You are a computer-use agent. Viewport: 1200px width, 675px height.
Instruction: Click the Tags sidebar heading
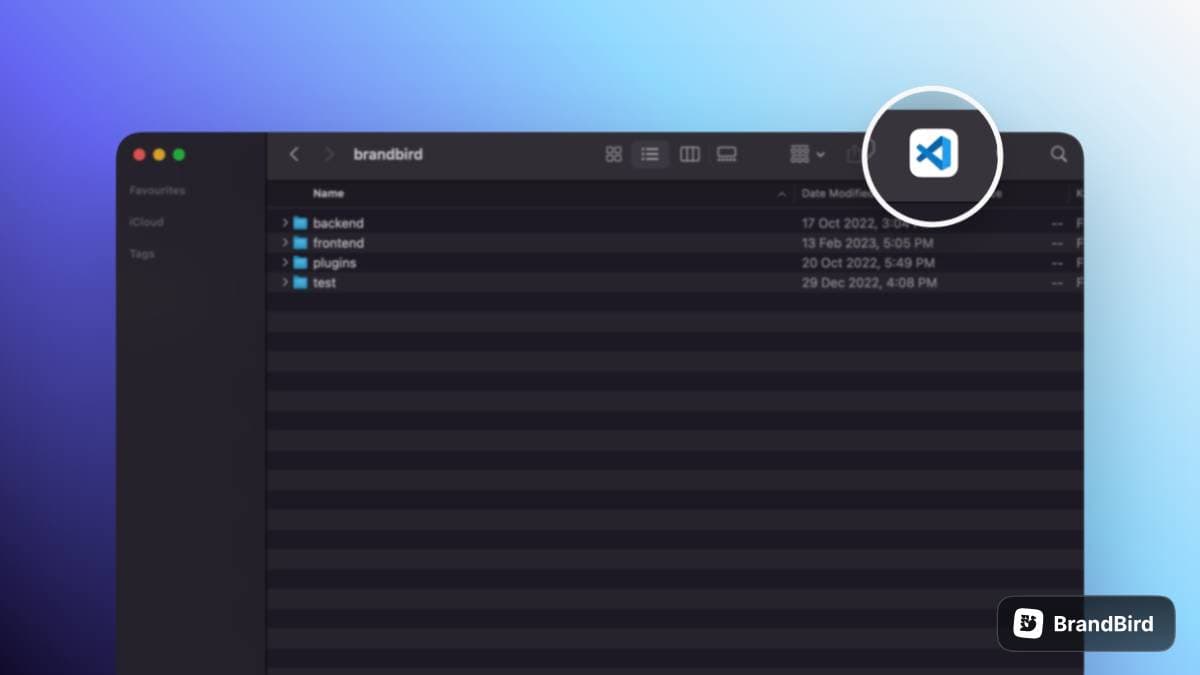click(142, 254)
